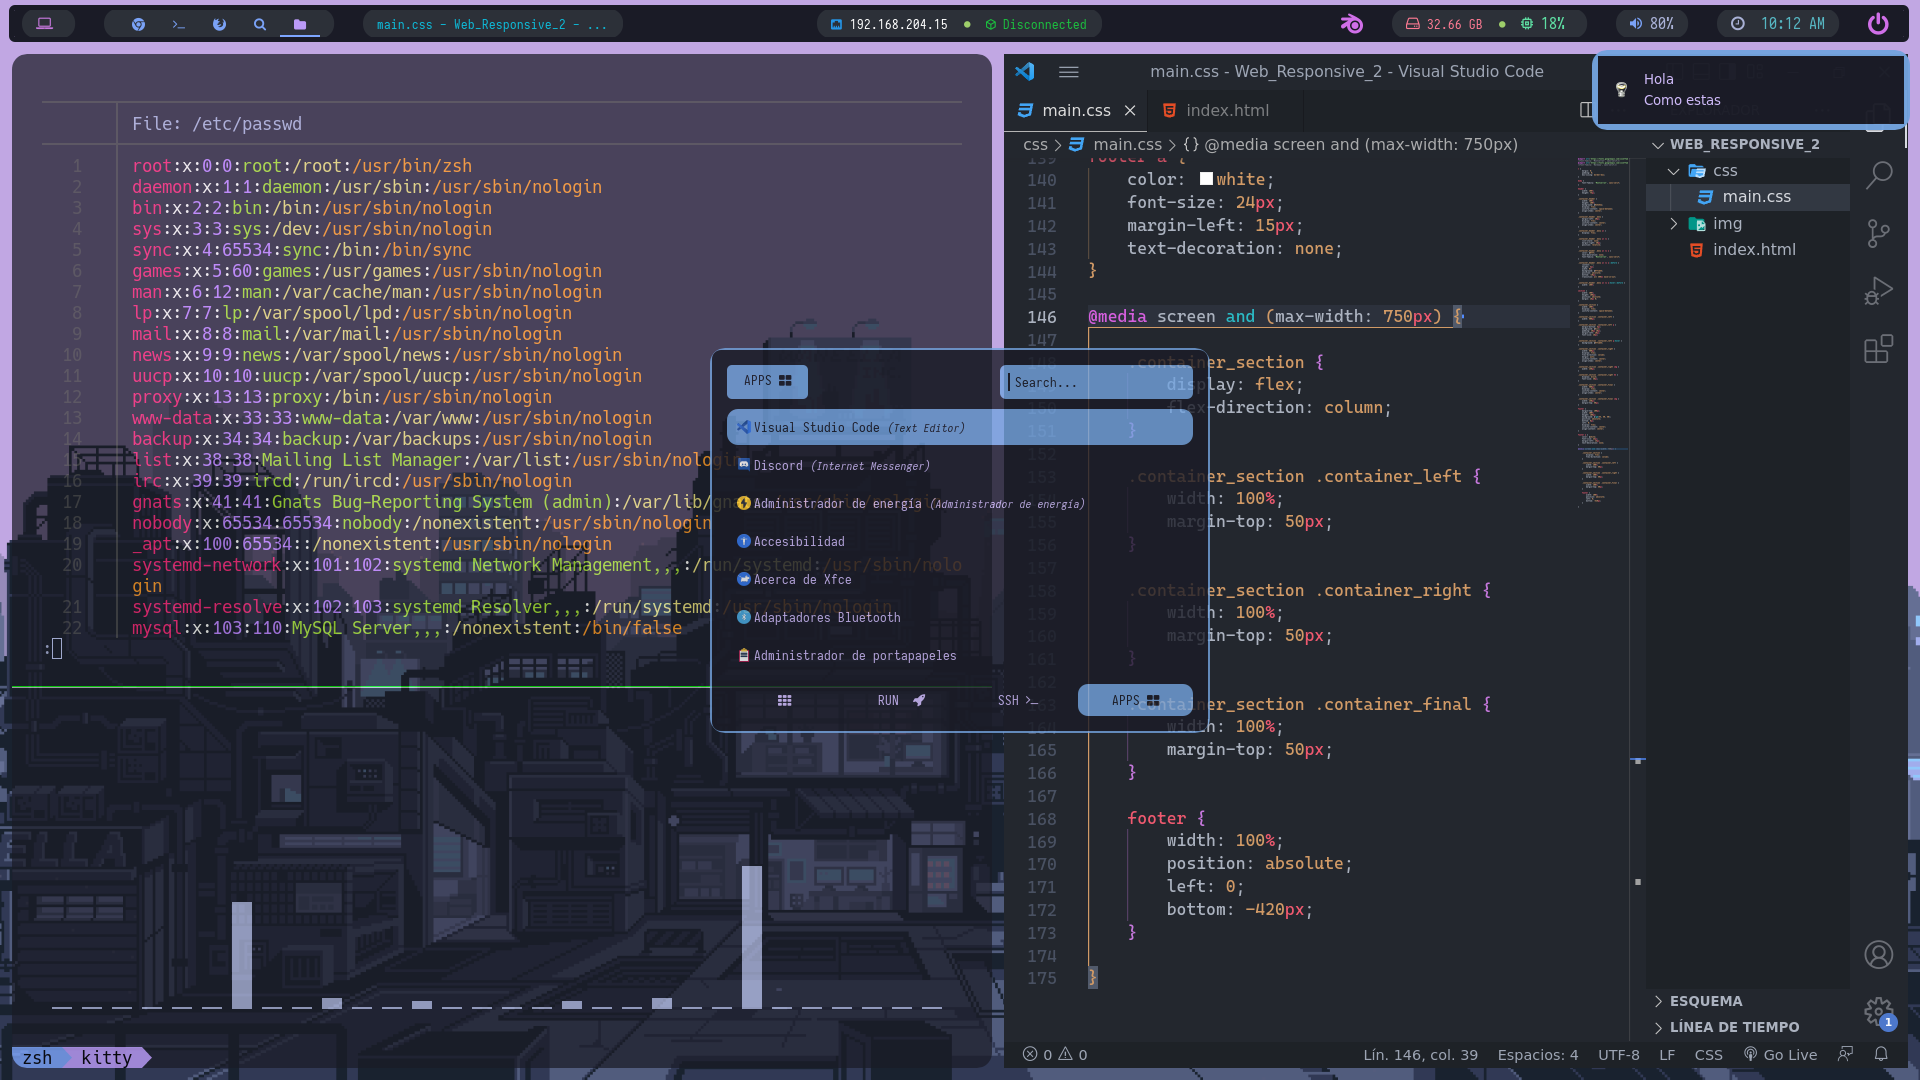Open the Manage gear icon

1878,1011
